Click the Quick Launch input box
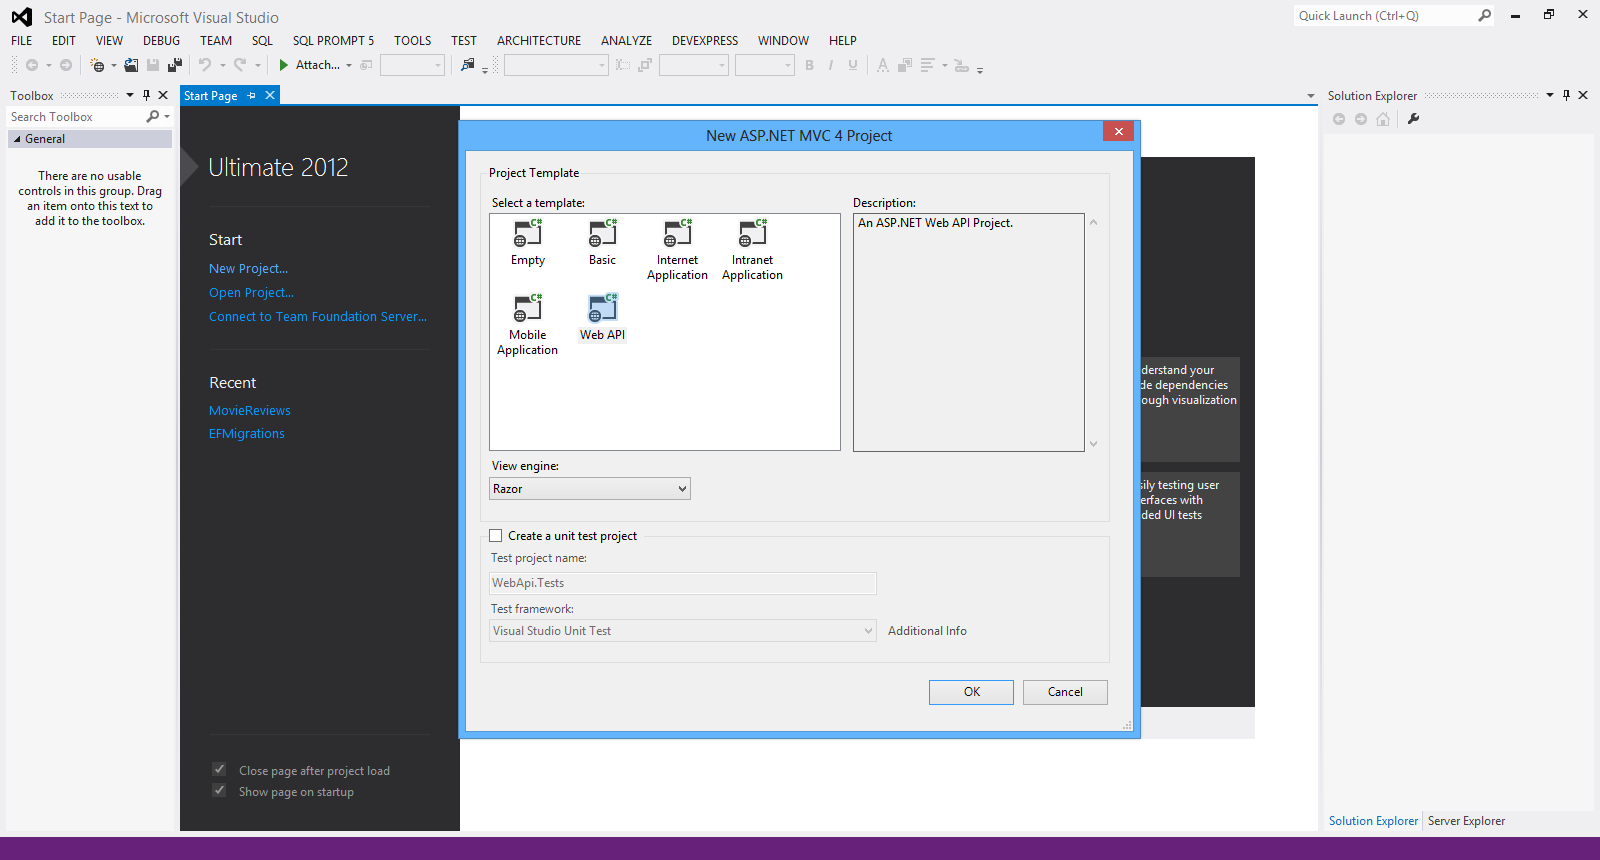 click(1385, 15)
